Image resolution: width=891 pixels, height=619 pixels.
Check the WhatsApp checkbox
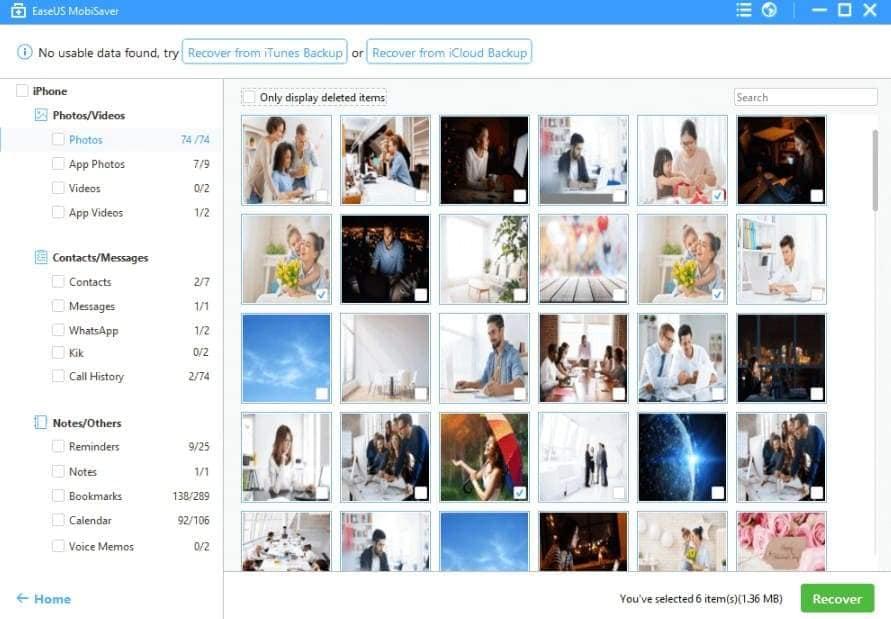coord(58,330)
